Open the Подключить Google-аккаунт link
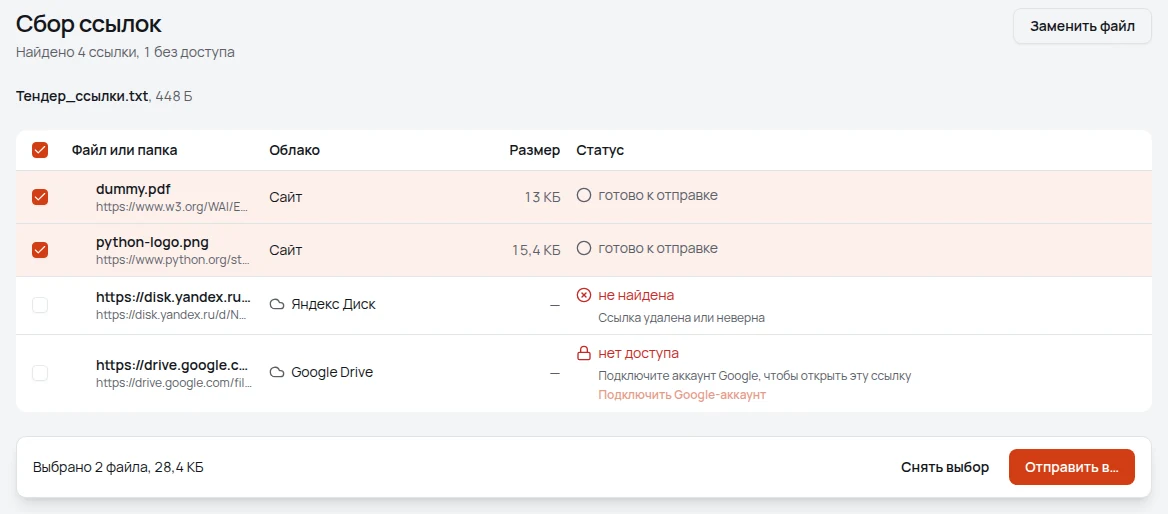 tap(682, 395)
